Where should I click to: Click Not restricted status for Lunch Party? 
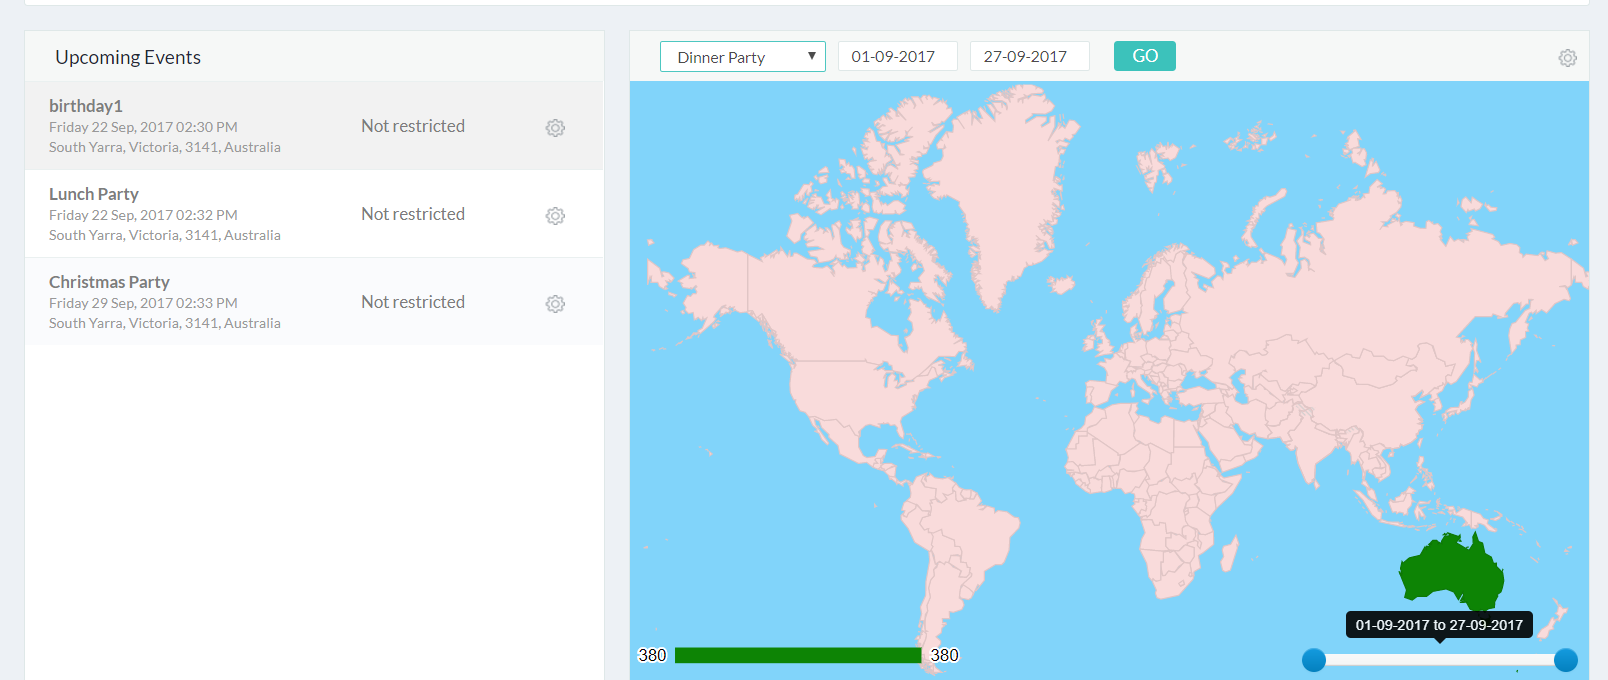(x=413, y=214)
